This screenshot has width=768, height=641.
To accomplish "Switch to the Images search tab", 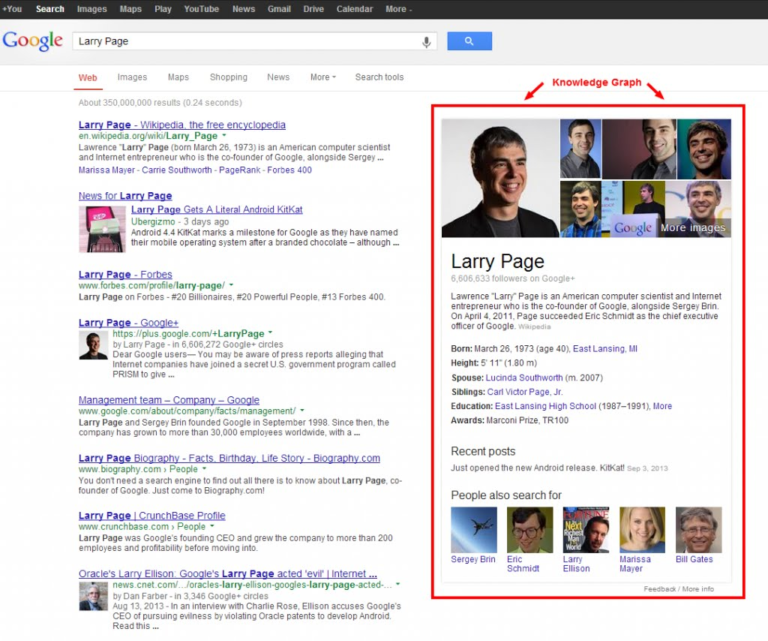I will click(132, 77).
